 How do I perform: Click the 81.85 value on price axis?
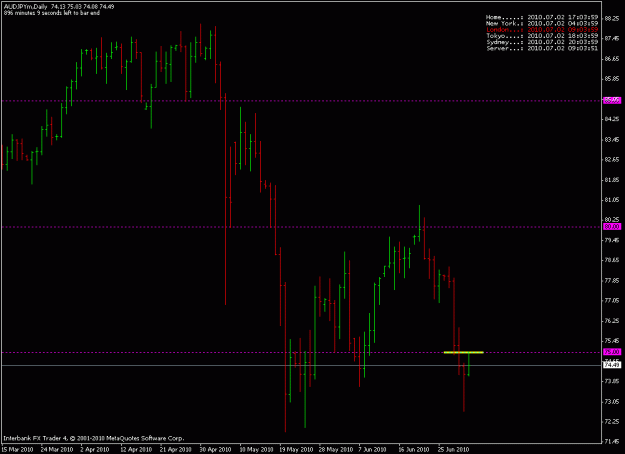(x=612, y=180)
